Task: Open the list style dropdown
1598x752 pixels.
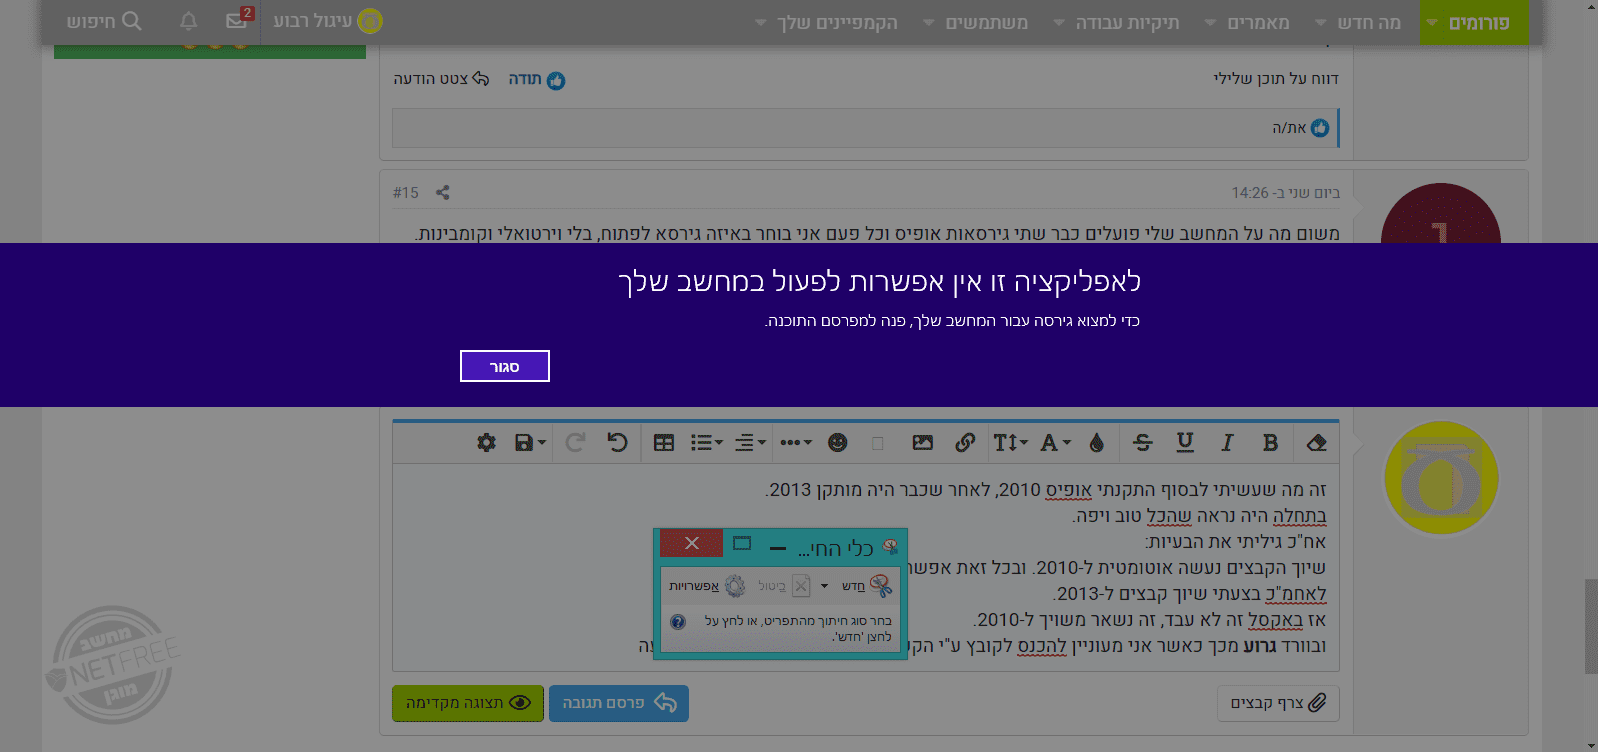Action: (x=707, y=442)
